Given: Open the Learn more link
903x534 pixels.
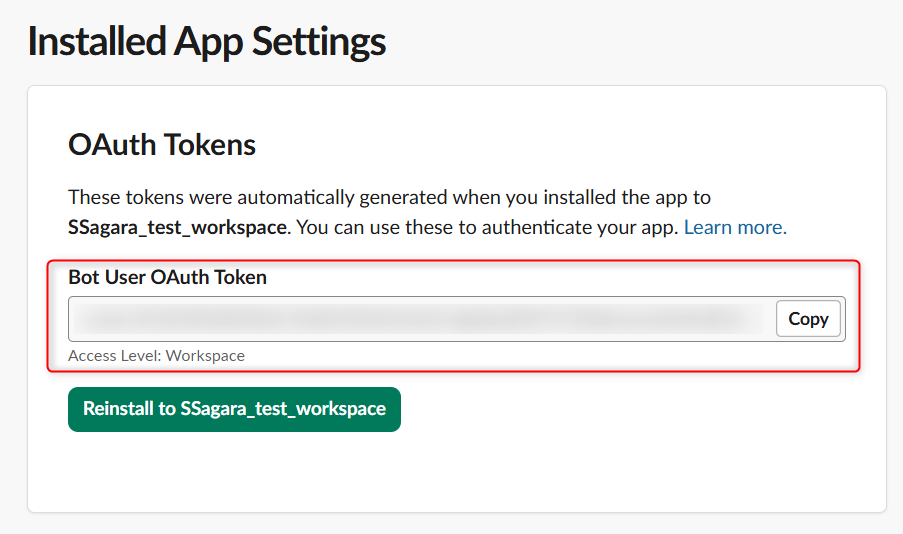Looking at the screenshot, I should [x=735, y=227].
